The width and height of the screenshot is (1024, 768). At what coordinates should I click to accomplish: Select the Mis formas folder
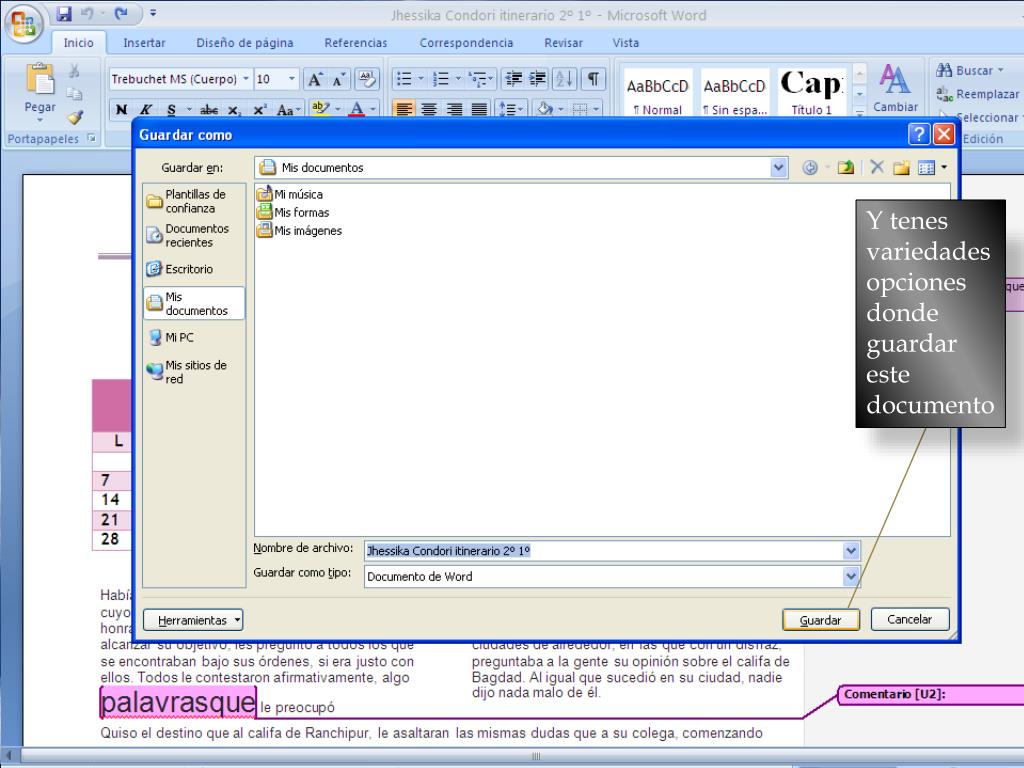coord(293,212)
